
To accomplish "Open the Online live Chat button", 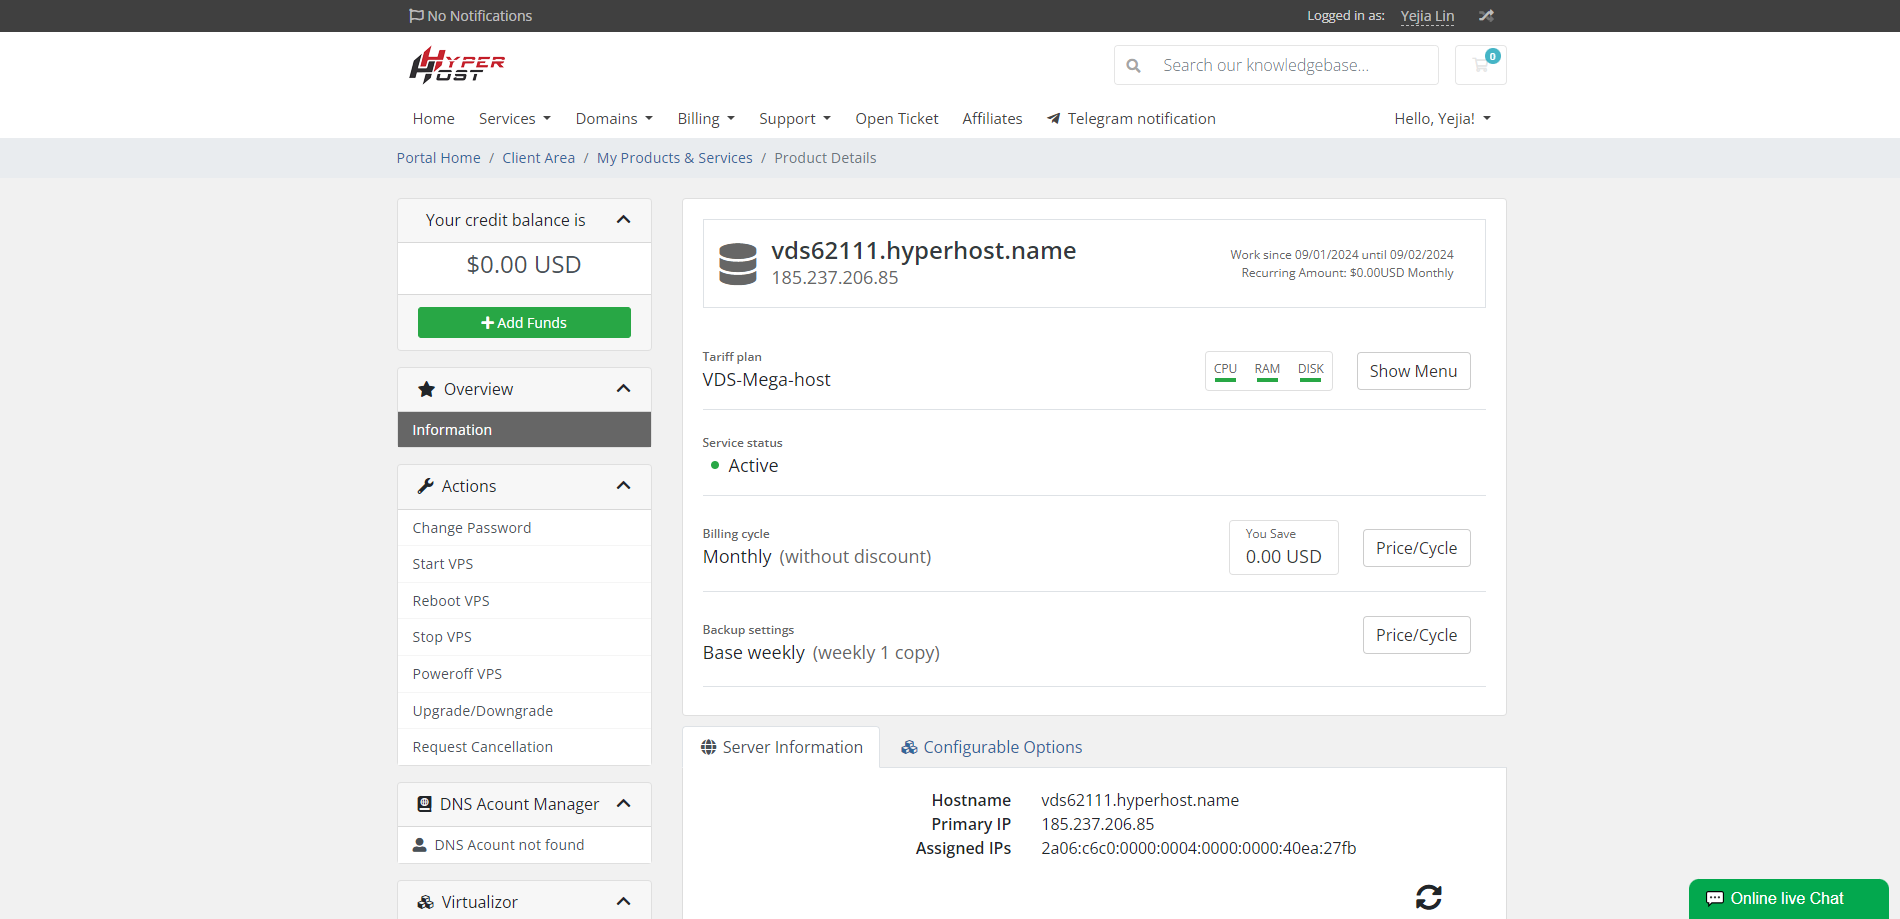I will (1788, 899).
